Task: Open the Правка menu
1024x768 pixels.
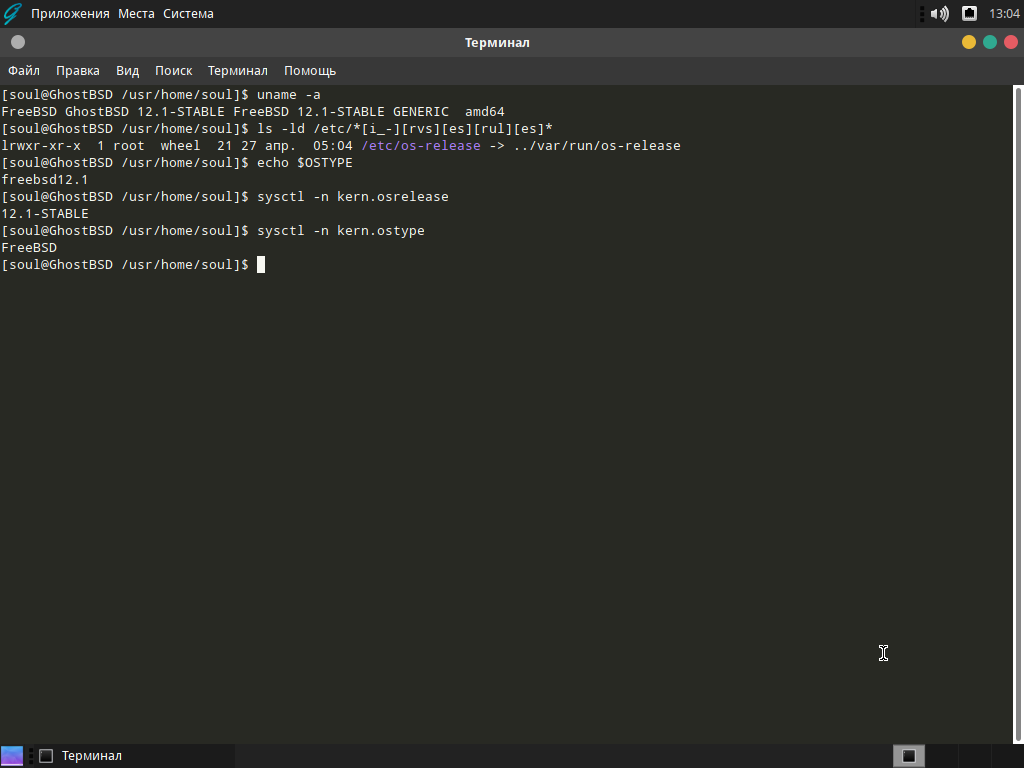Action: pyautogui.click(x=78, y=71)
